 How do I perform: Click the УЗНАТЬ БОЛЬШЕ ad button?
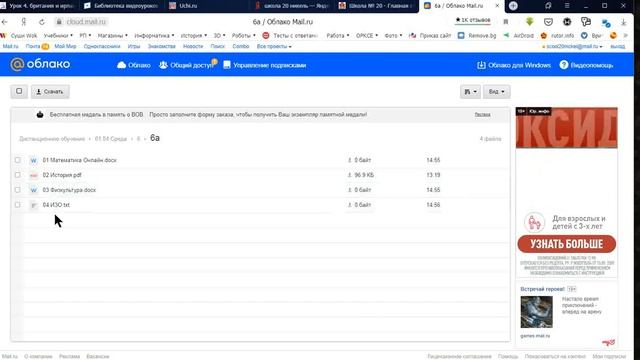coord(567,244)
